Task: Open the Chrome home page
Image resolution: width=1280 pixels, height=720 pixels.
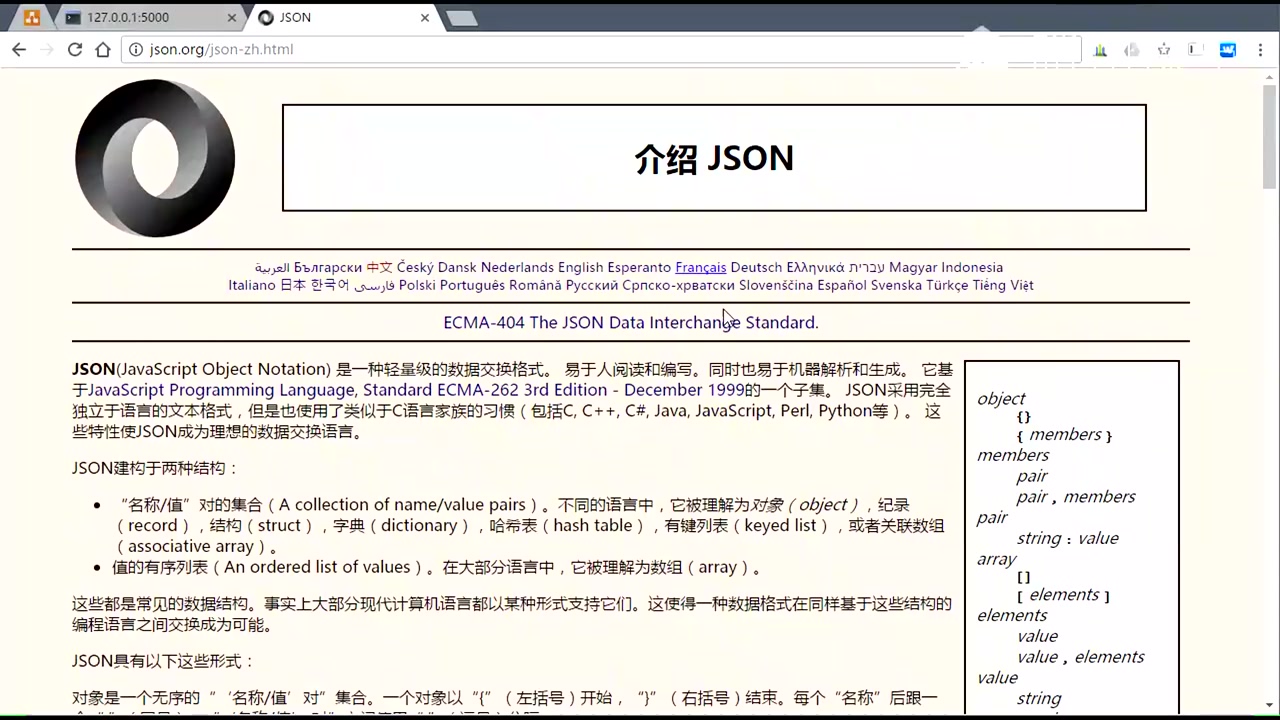Action: pyautogui.click(x=103, y=49)
